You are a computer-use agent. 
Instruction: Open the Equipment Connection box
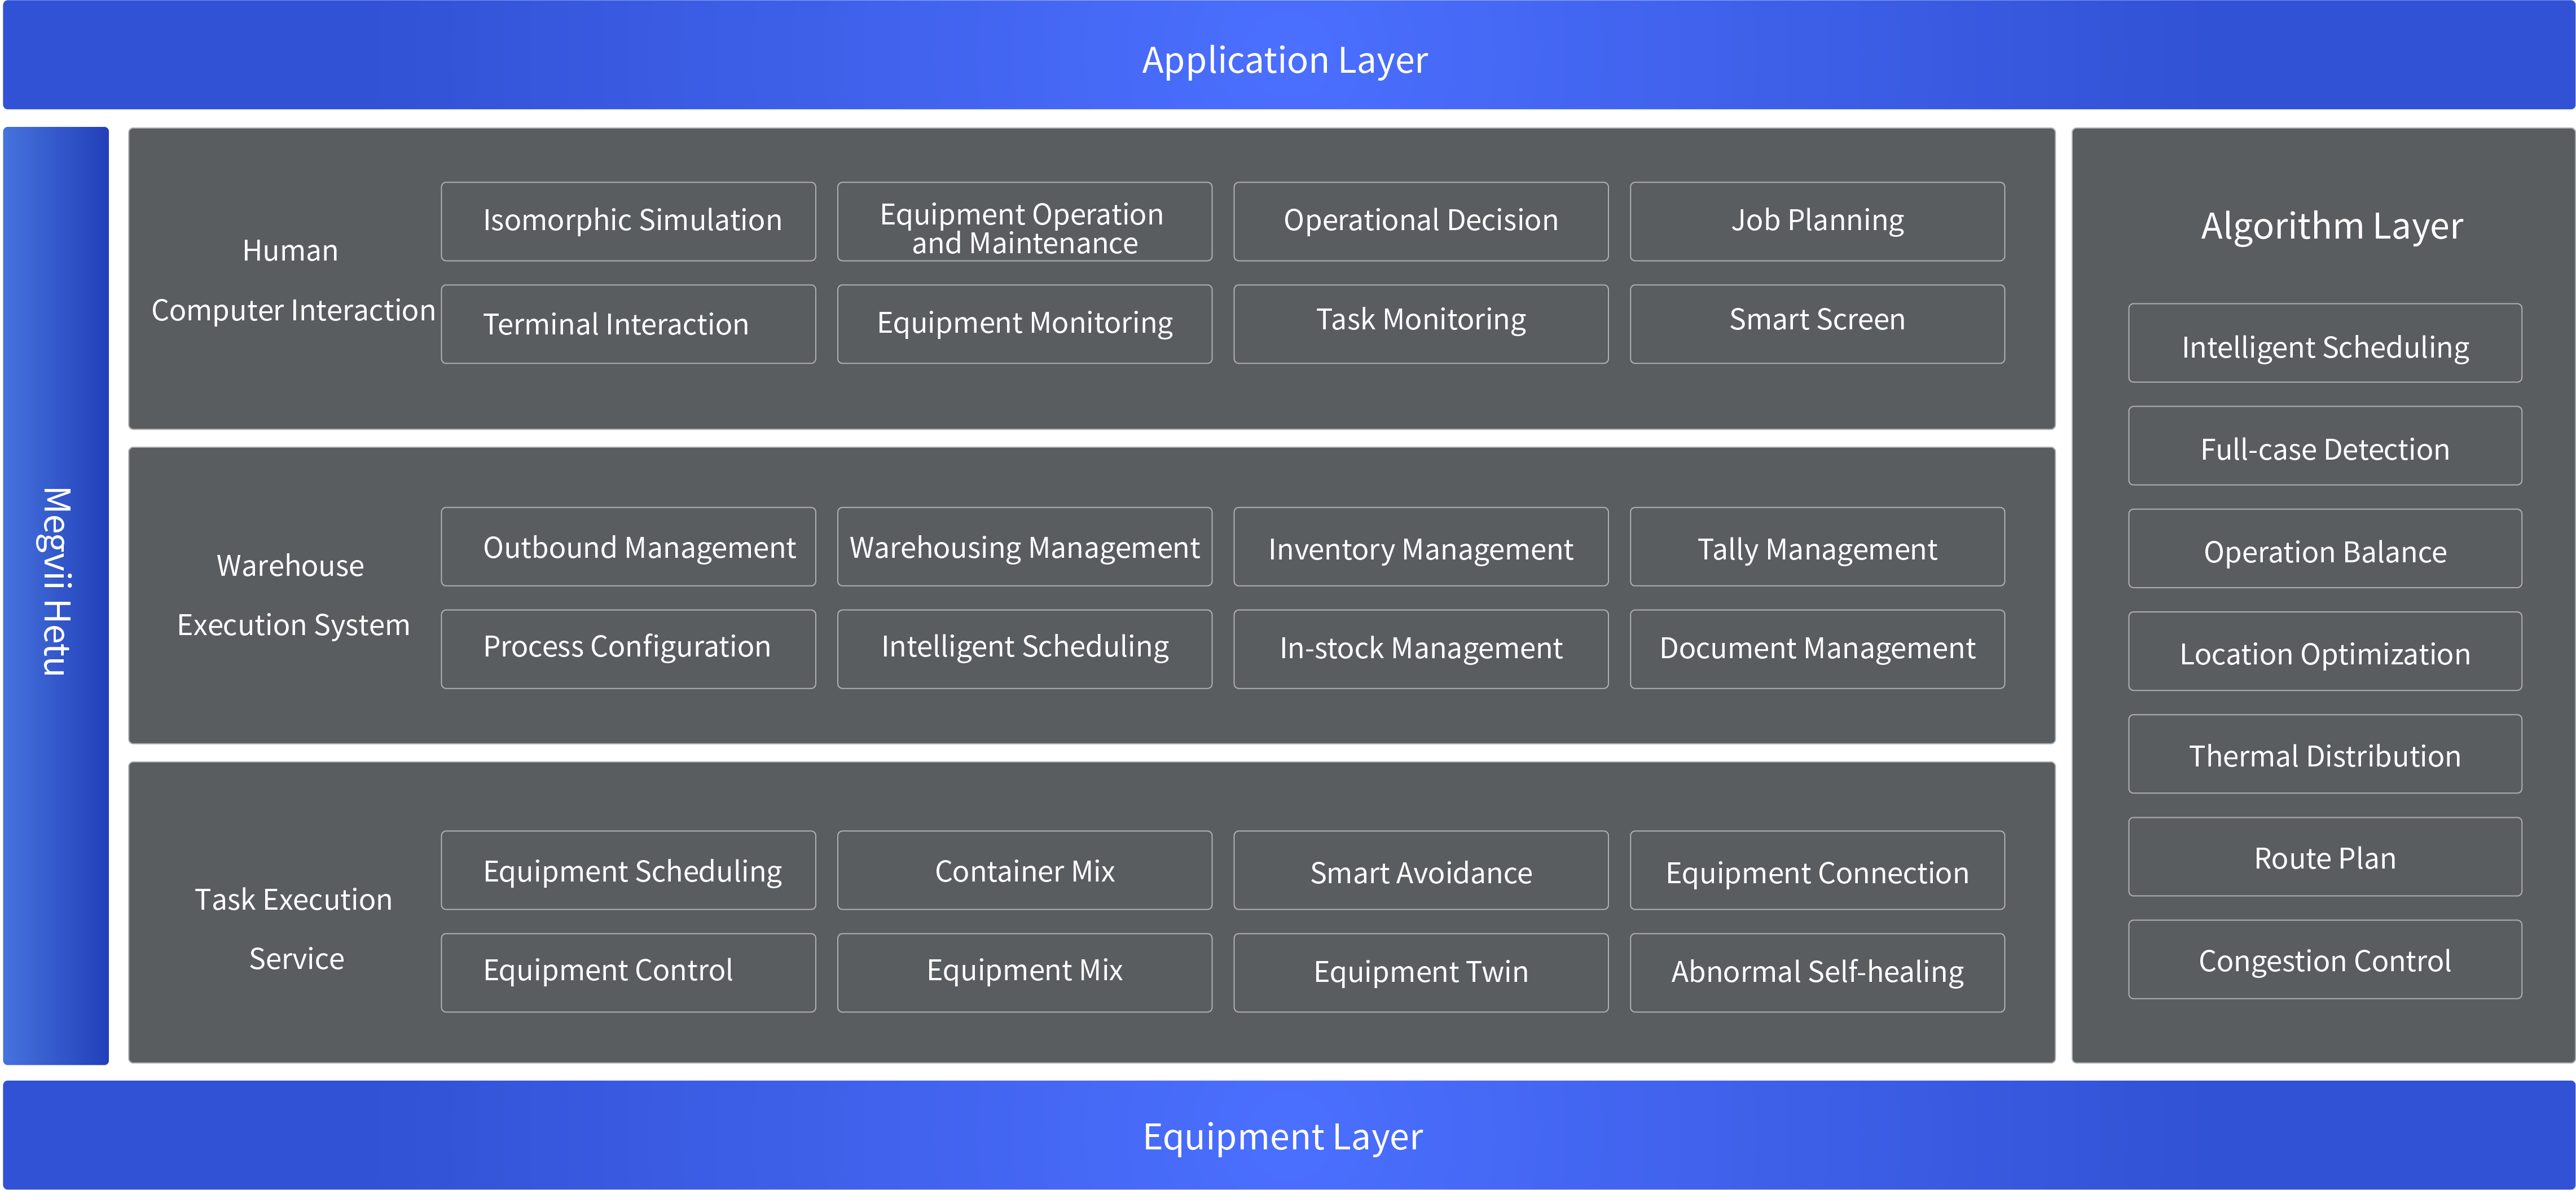coord(1817,870)
